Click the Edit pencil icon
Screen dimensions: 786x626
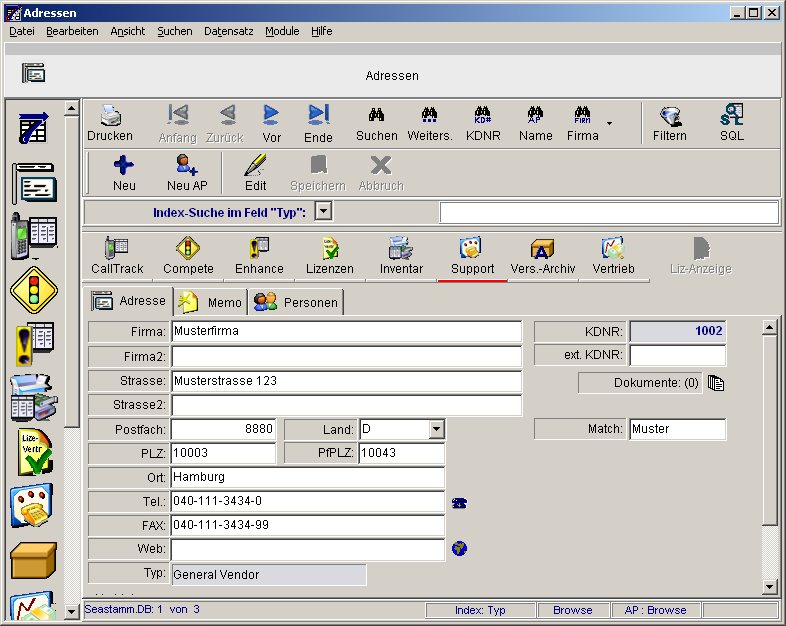(255, 166)
